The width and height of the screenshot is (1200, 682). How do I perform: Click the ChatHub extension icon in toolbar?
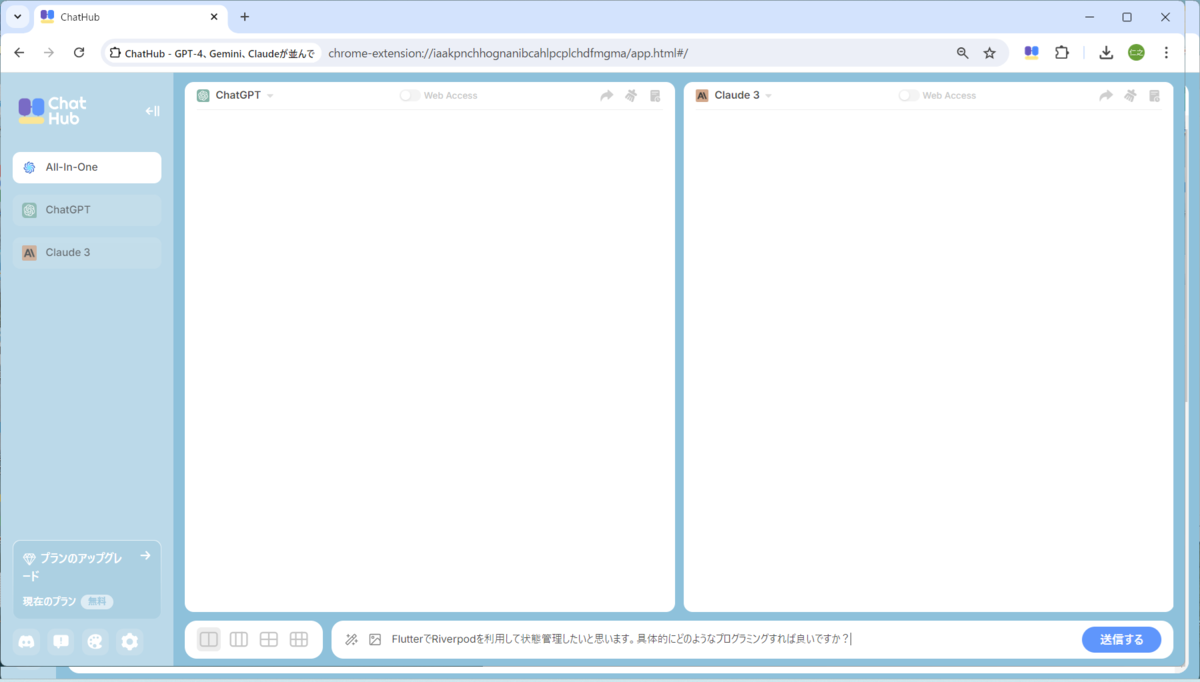pyautogui.click(x=1031, y=53)
